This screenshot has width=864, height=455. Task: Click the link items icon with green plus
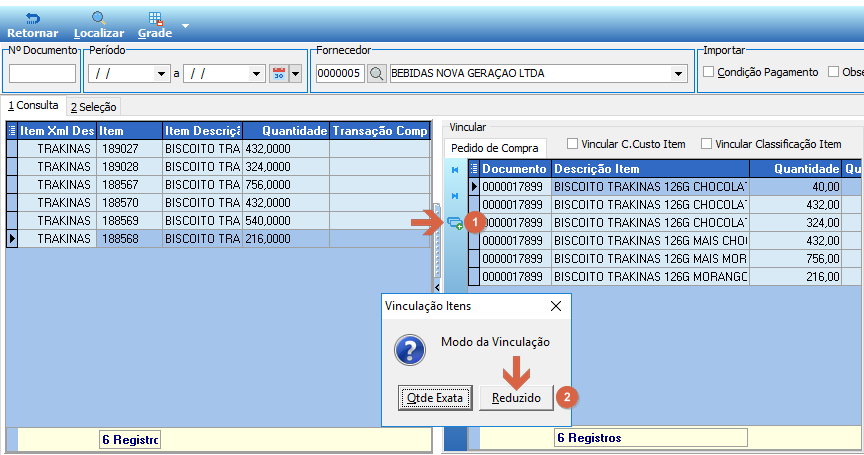tap(455, 223)
